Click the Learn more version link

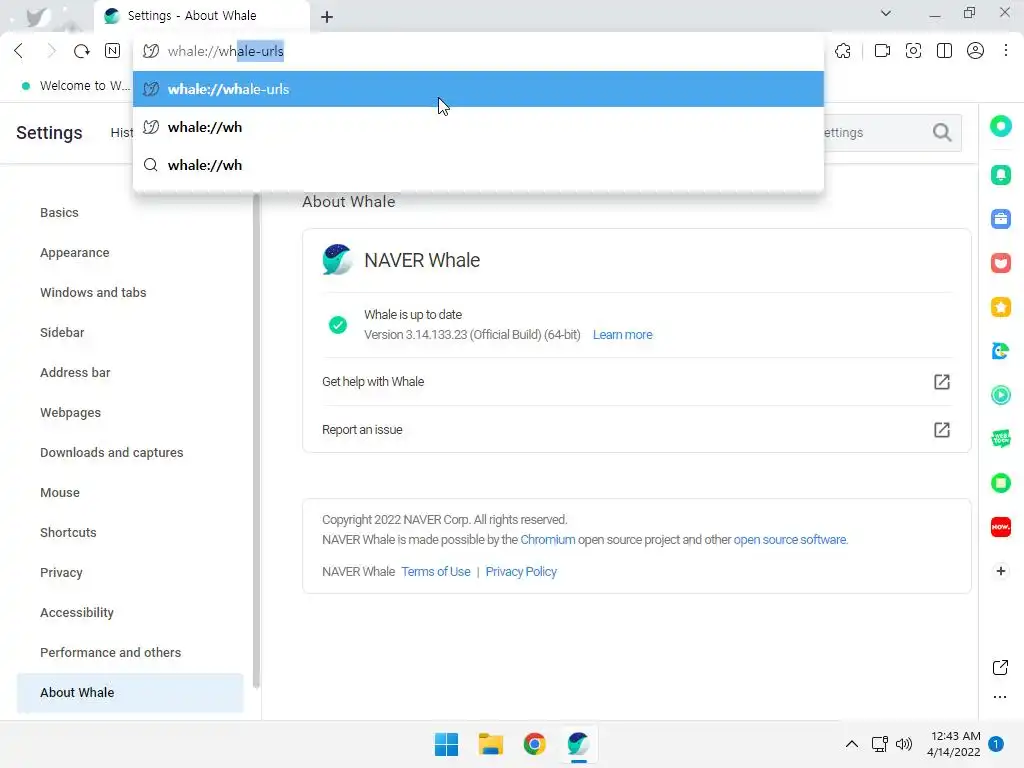point(622,334)
